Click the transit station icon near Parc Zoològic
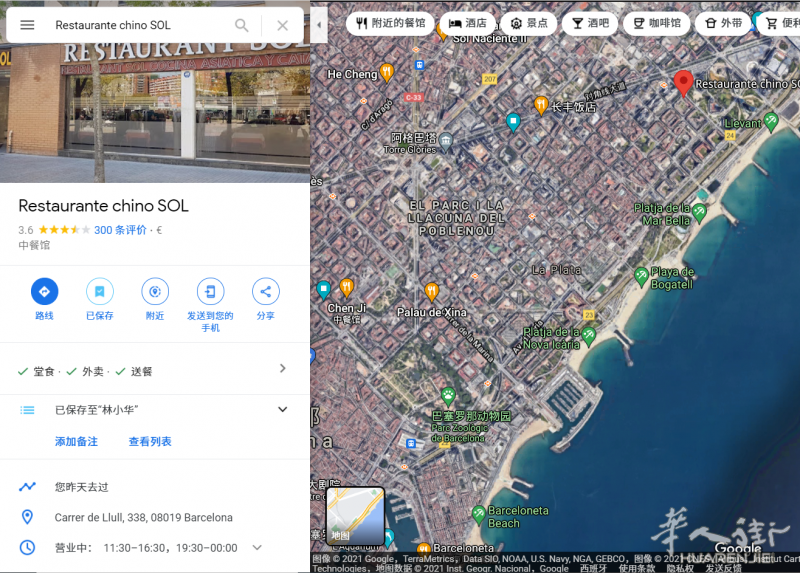The image size is (800, 573). tap(411, 443)
